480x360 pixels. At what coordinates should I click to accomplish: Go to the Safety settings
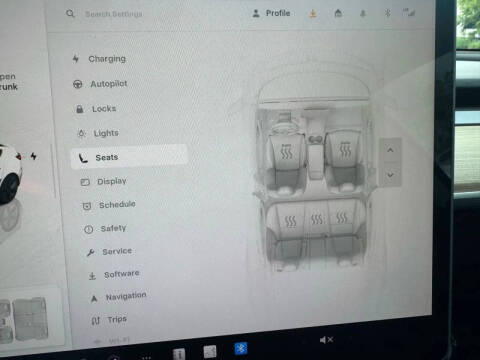tap(105, 228)
